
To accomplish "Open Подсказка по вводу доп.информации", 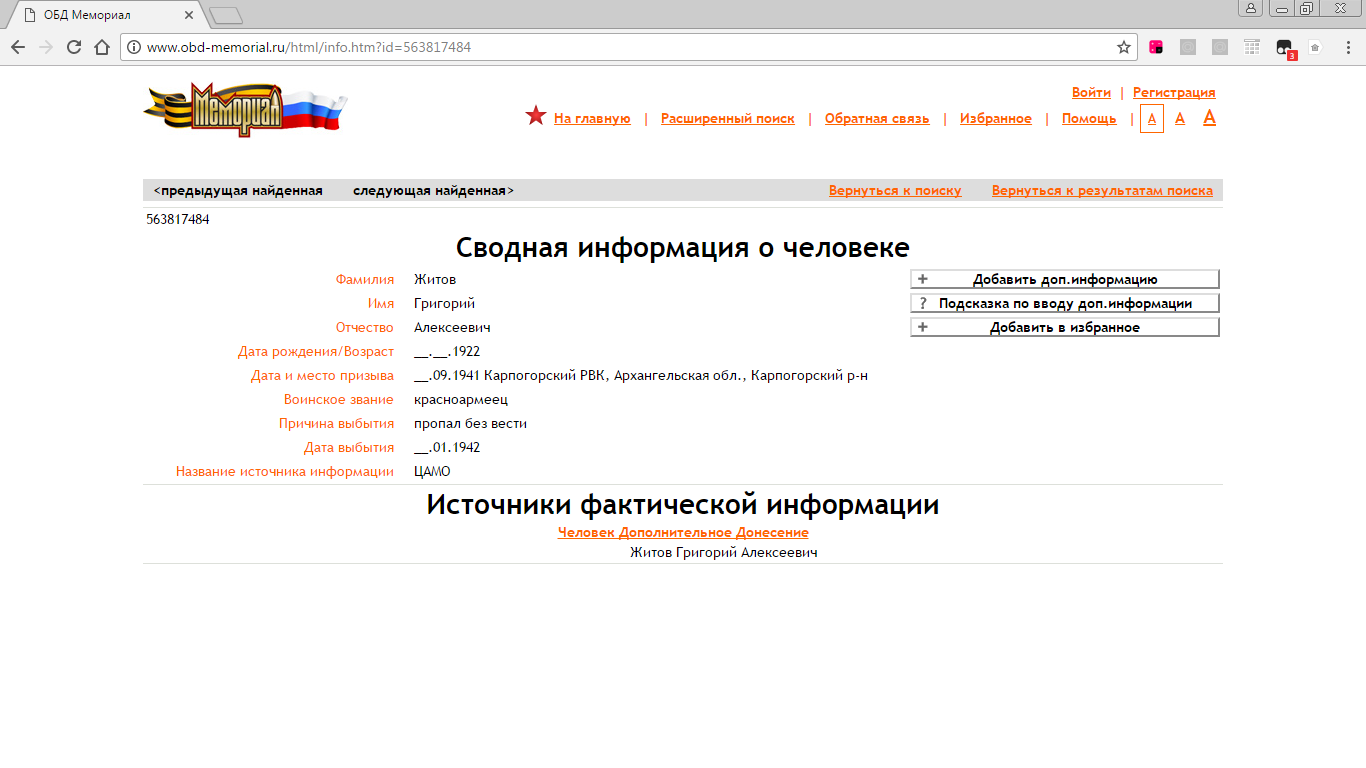I will 1065,303.
